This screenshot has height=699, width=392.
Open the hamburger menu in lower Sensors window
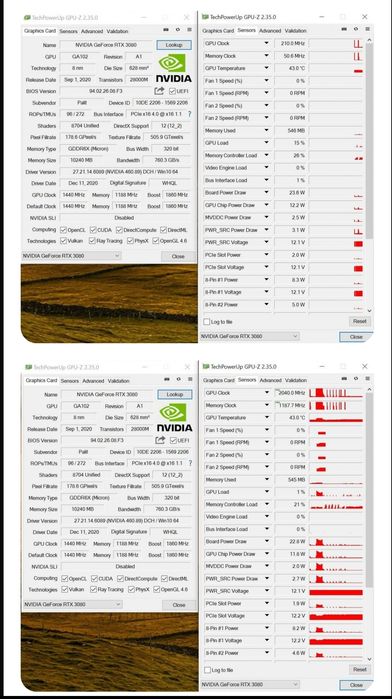click(367, 378)
